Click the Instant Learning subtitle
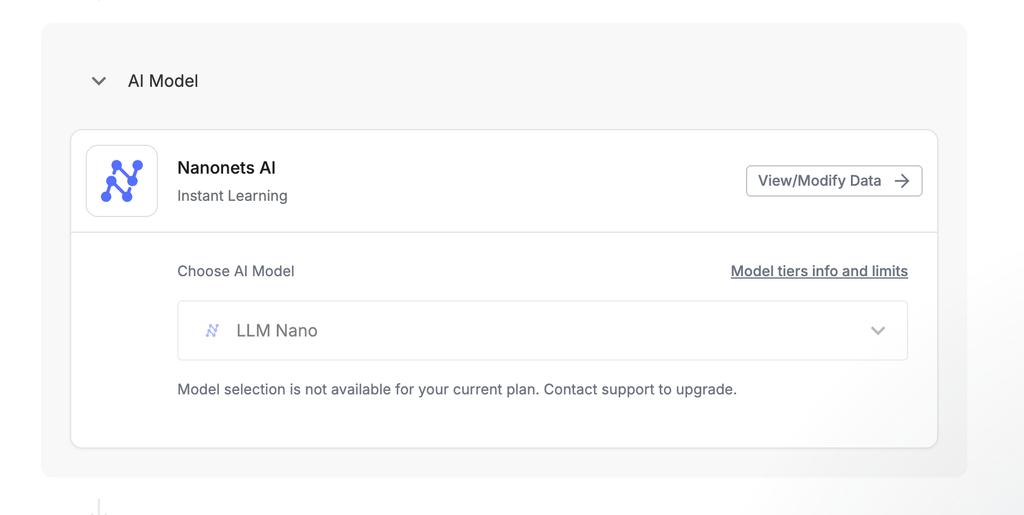 click(232, 196)
